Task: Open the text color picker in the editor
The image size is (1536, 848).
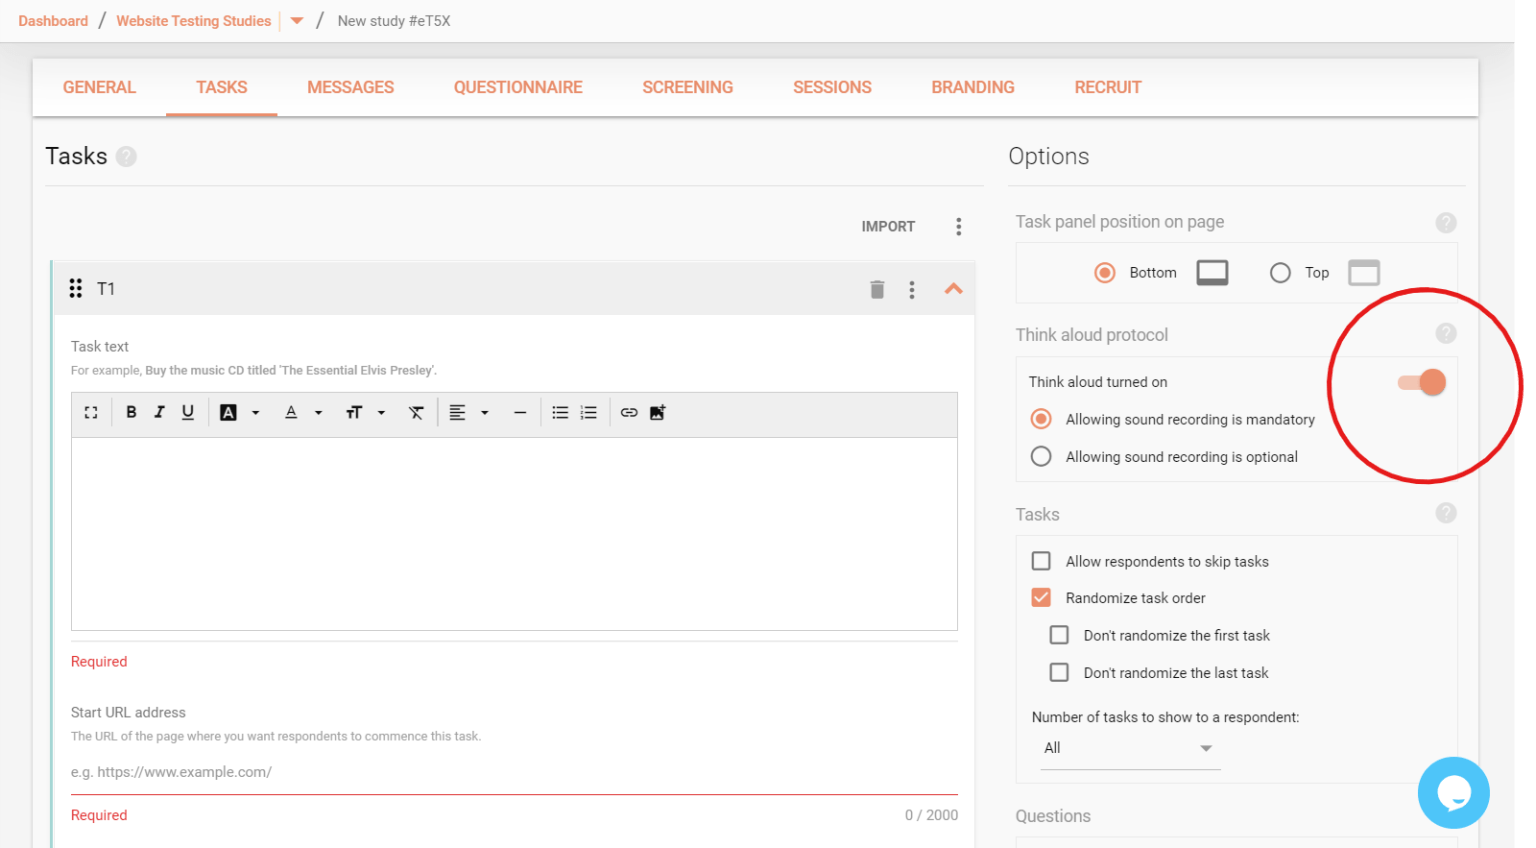Action: [x=291, y=412]
